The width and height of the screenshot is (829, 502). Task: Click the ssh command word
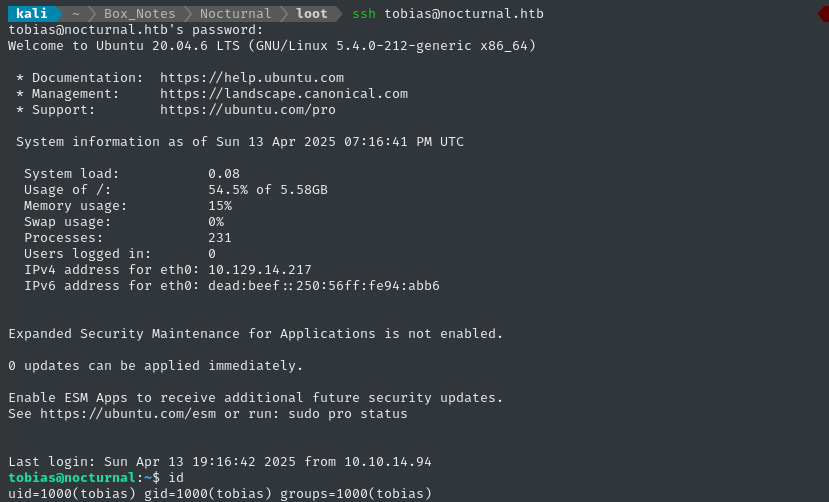click(x=364, y=14)
